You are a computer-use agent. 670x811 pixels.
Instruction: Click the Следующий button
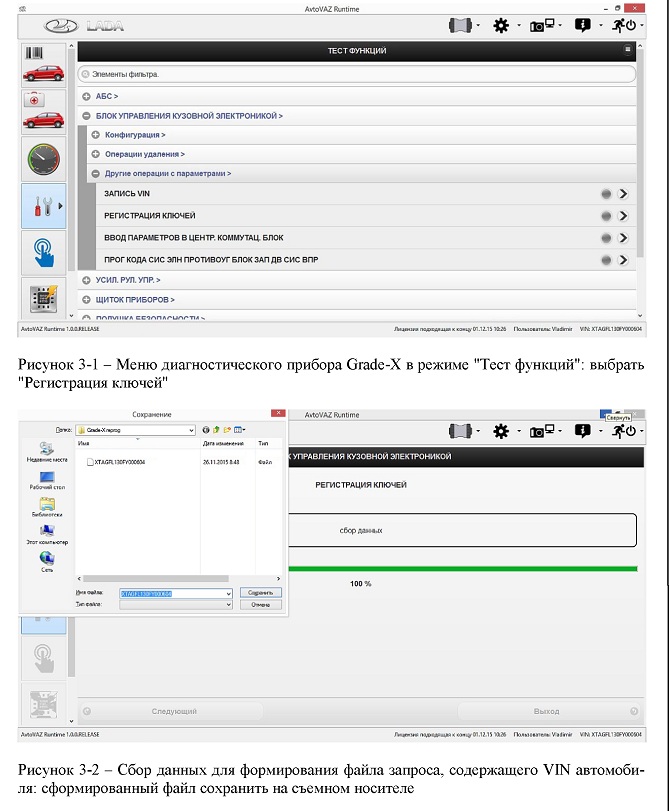pos(172,711)
